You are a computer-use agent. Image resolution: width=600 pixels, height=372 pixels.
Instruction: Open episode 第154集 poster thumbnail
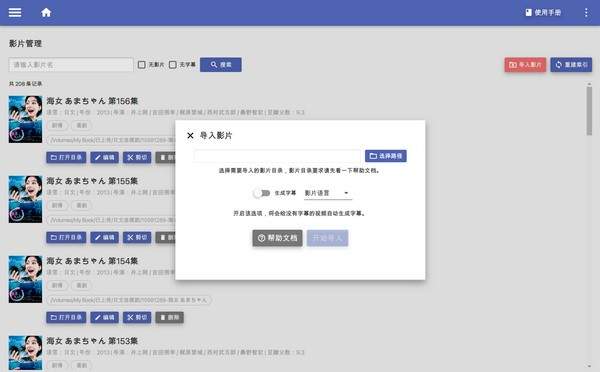[25, 279]
